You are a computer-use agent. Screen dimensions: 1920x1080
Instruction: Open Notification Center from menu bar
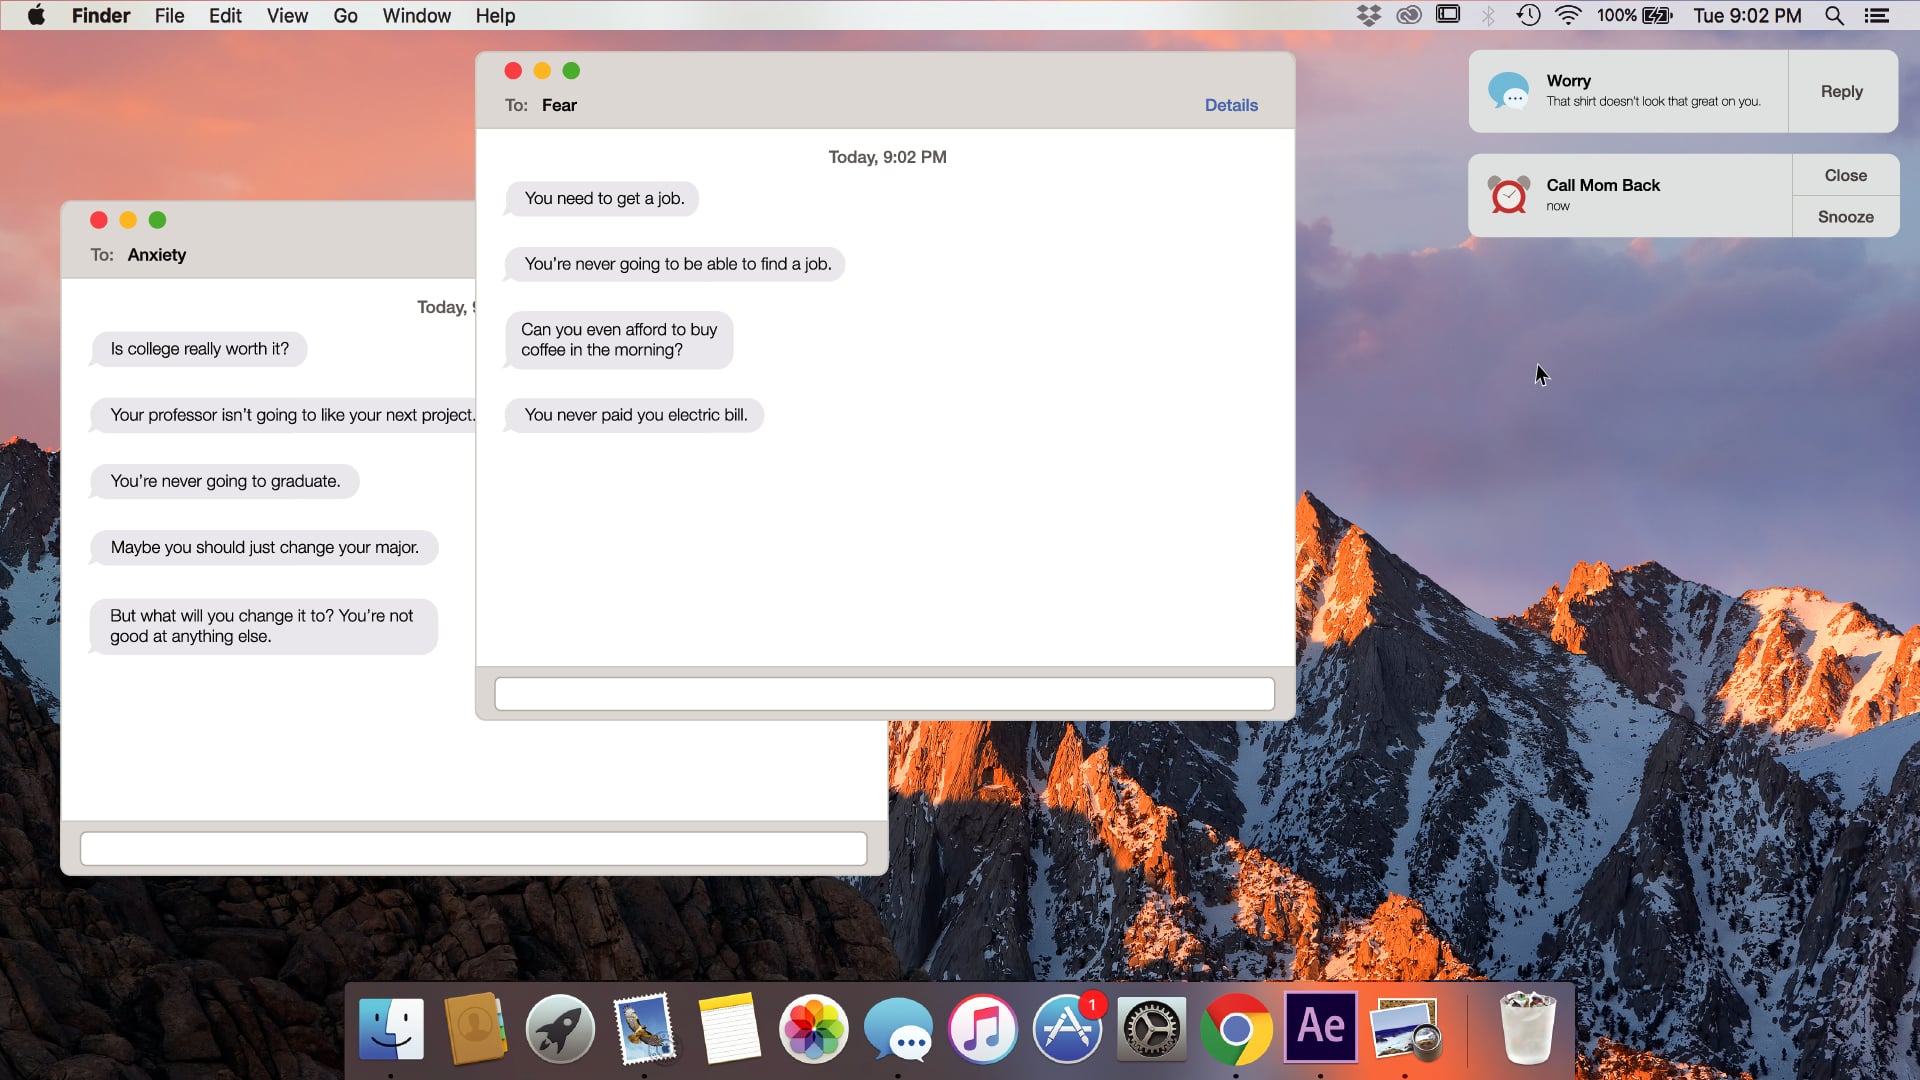click(1877, 15)
